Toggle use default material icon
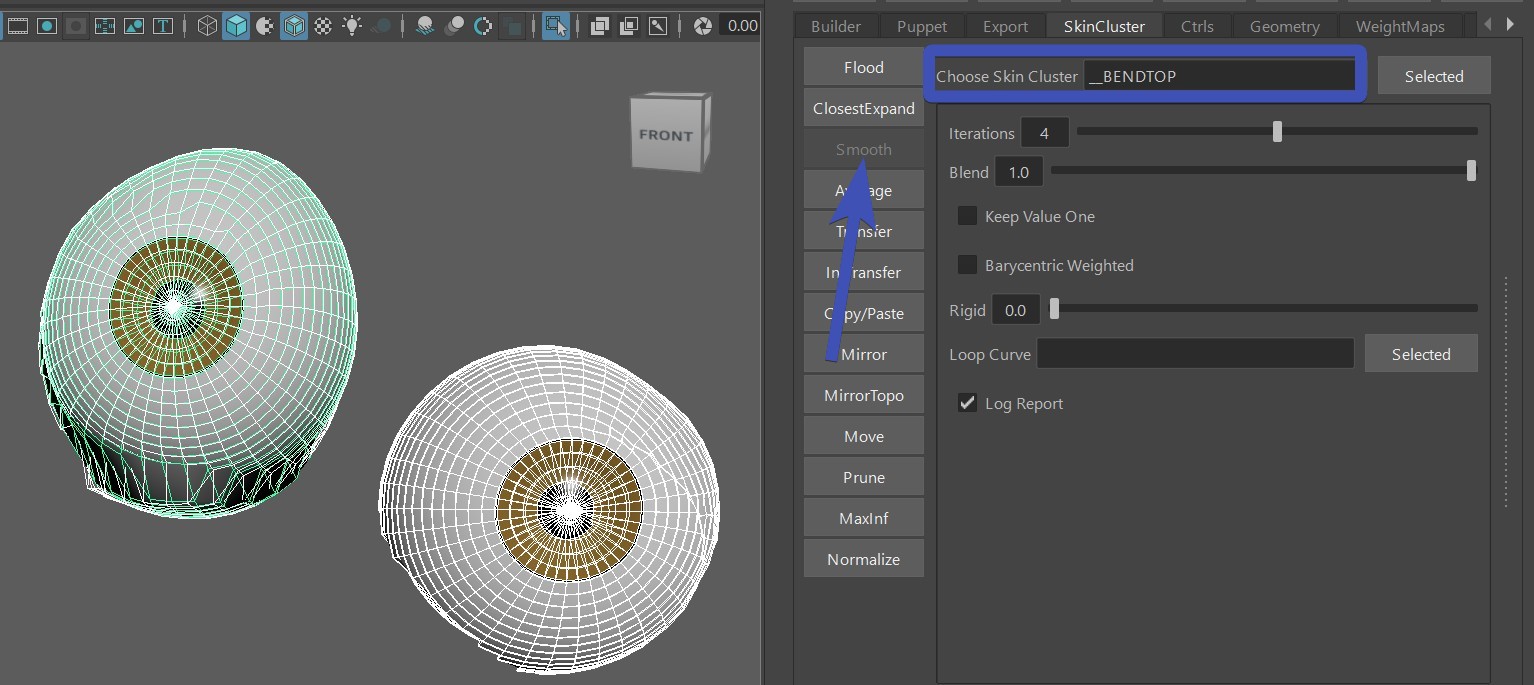 (264, 26)
